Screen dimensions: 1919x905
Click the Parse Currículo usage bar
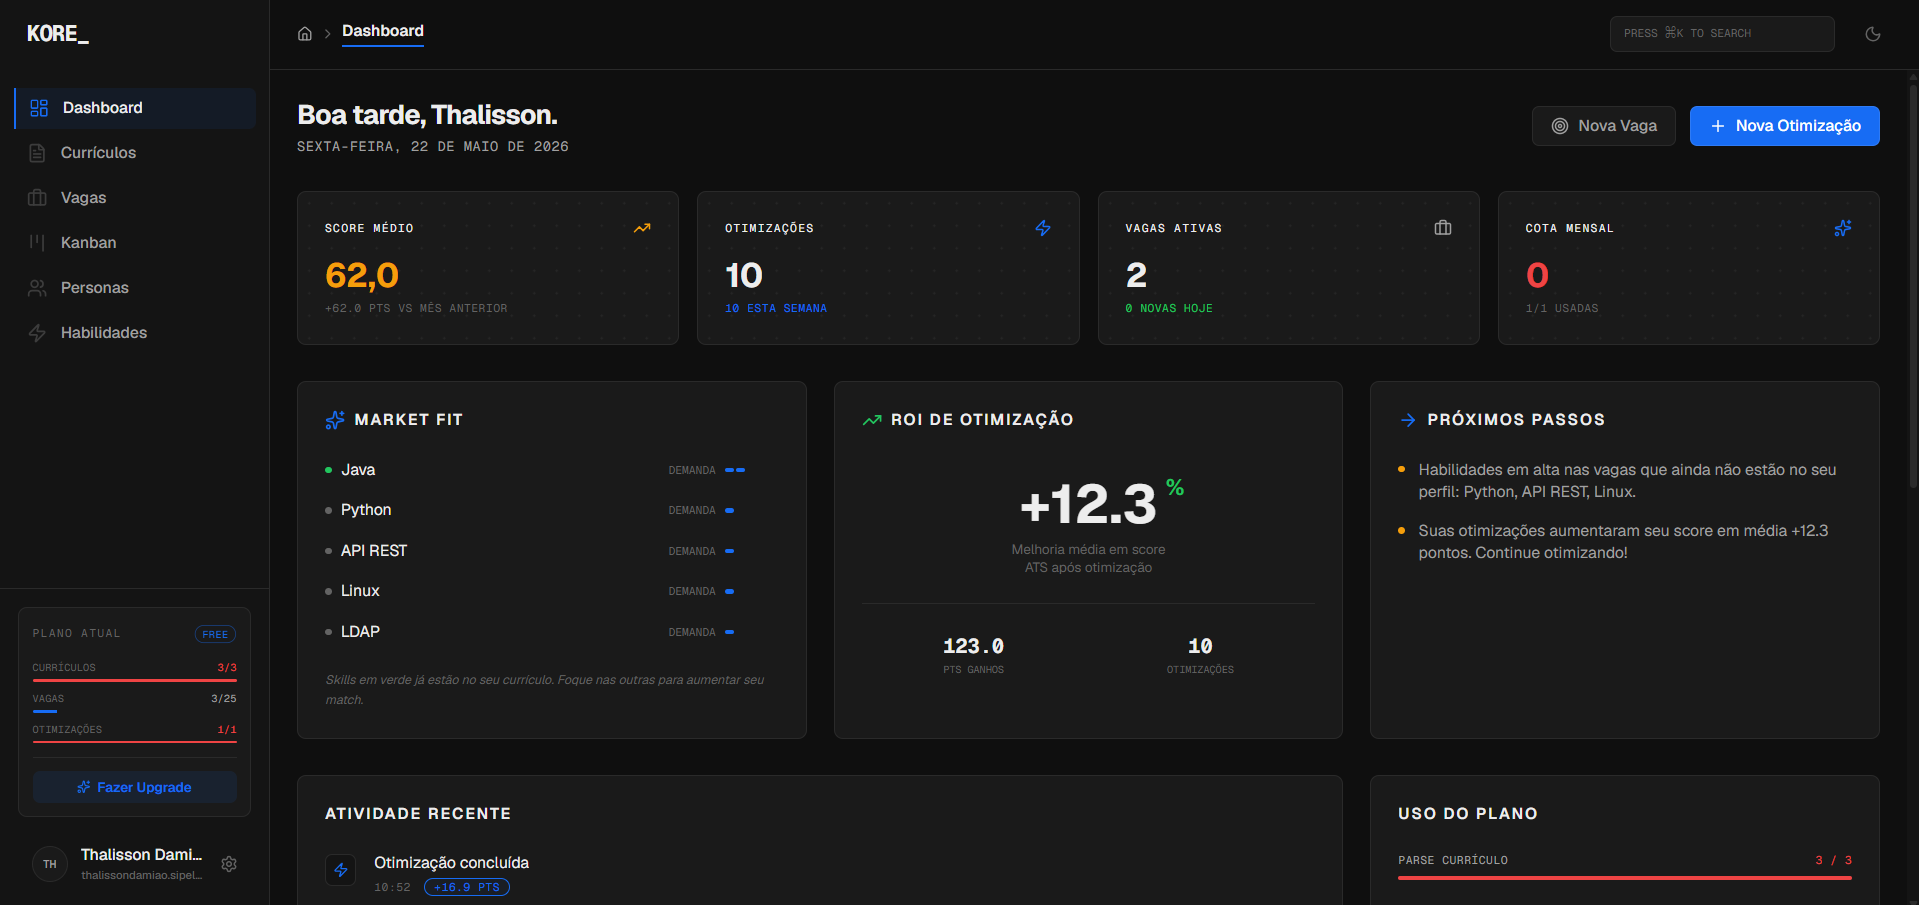(x=1625, y=878)
